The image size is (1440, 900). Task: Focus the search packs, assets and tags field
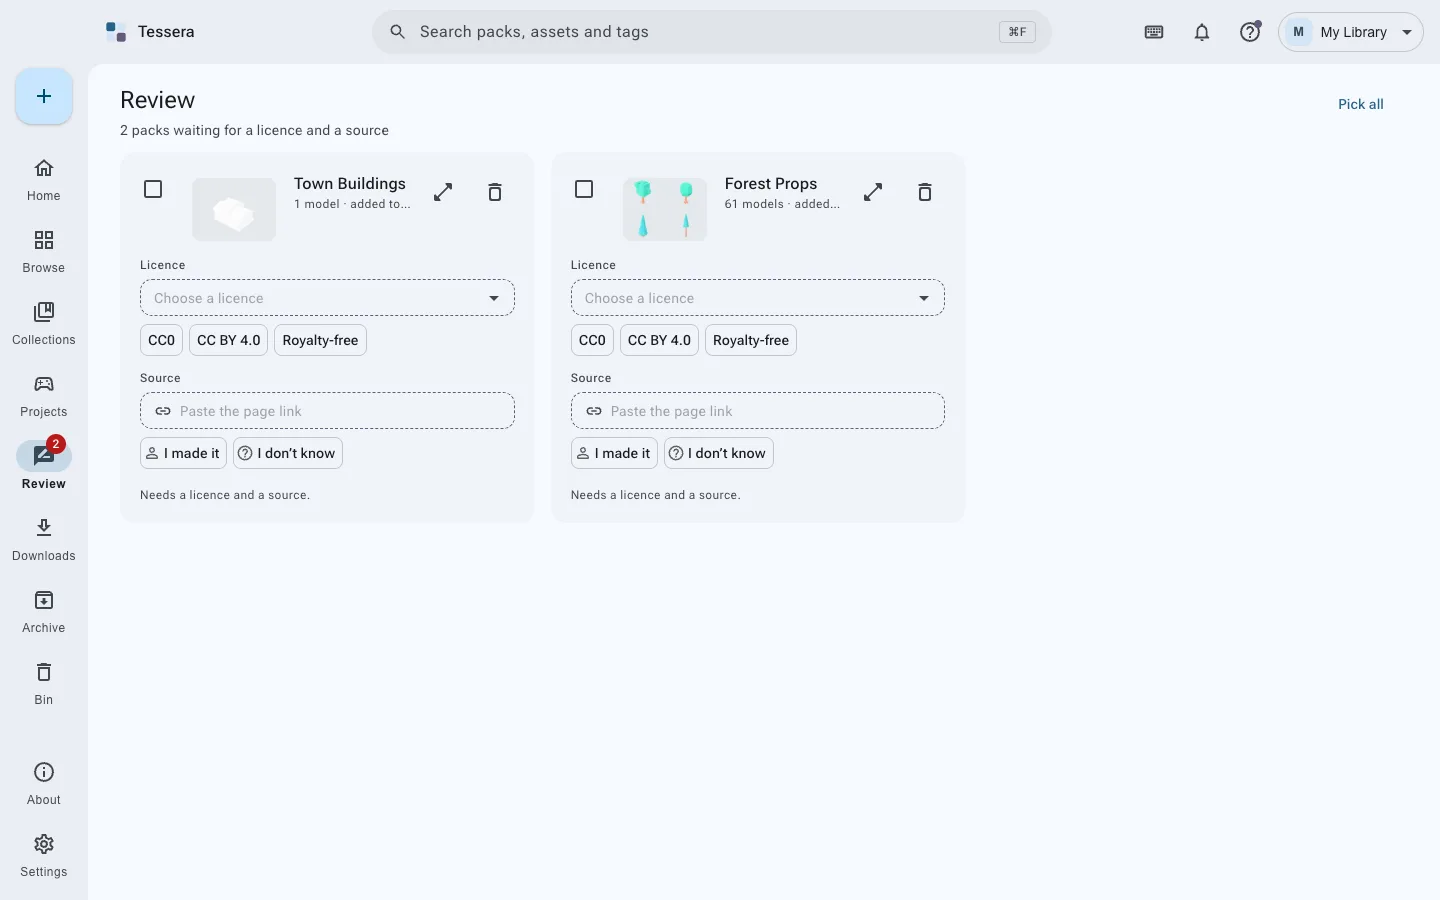[x=711, y=32]
